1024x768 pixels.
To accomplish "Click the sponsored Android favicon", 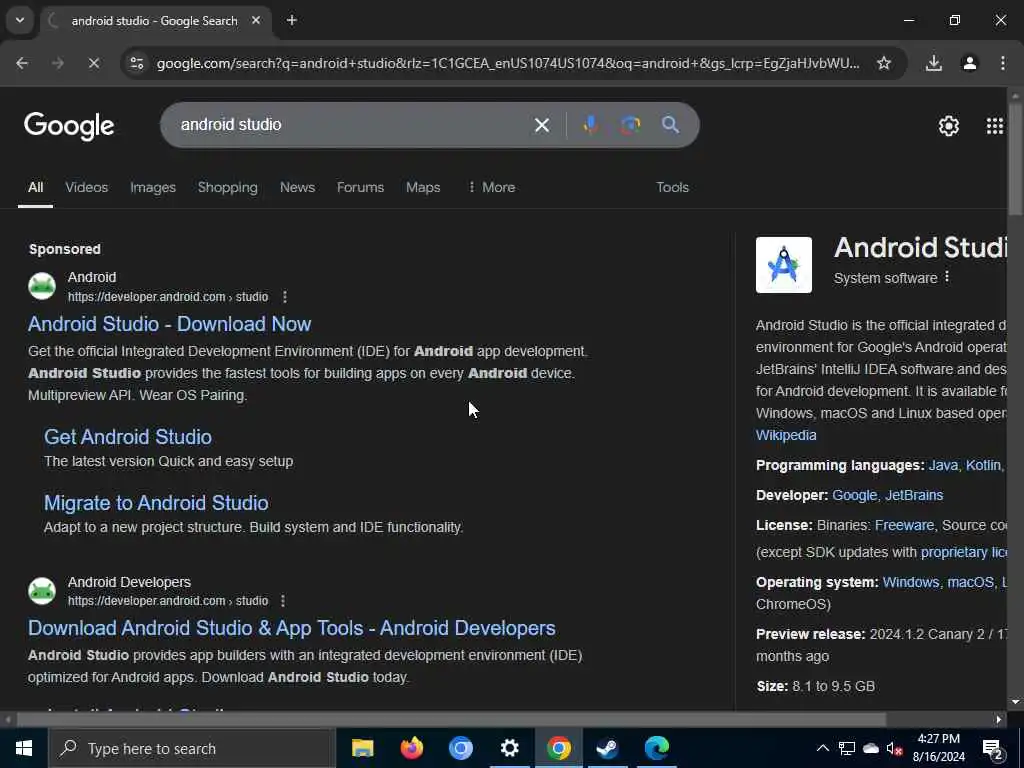I will click(x=42, y=286).
